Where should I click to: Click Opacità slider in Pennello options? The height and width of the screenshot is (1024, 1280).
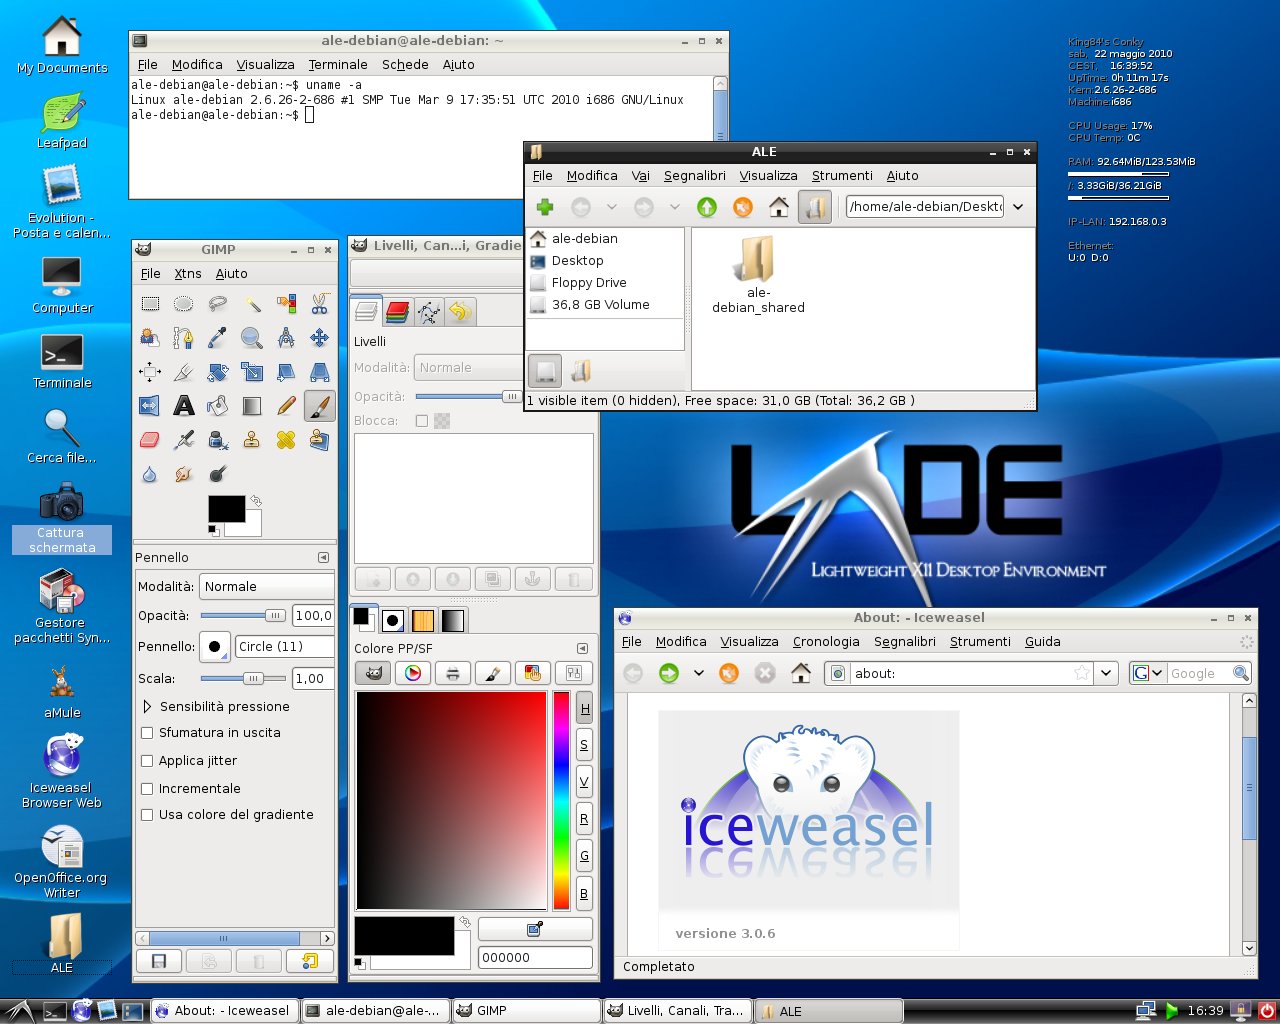pos(245,616)
